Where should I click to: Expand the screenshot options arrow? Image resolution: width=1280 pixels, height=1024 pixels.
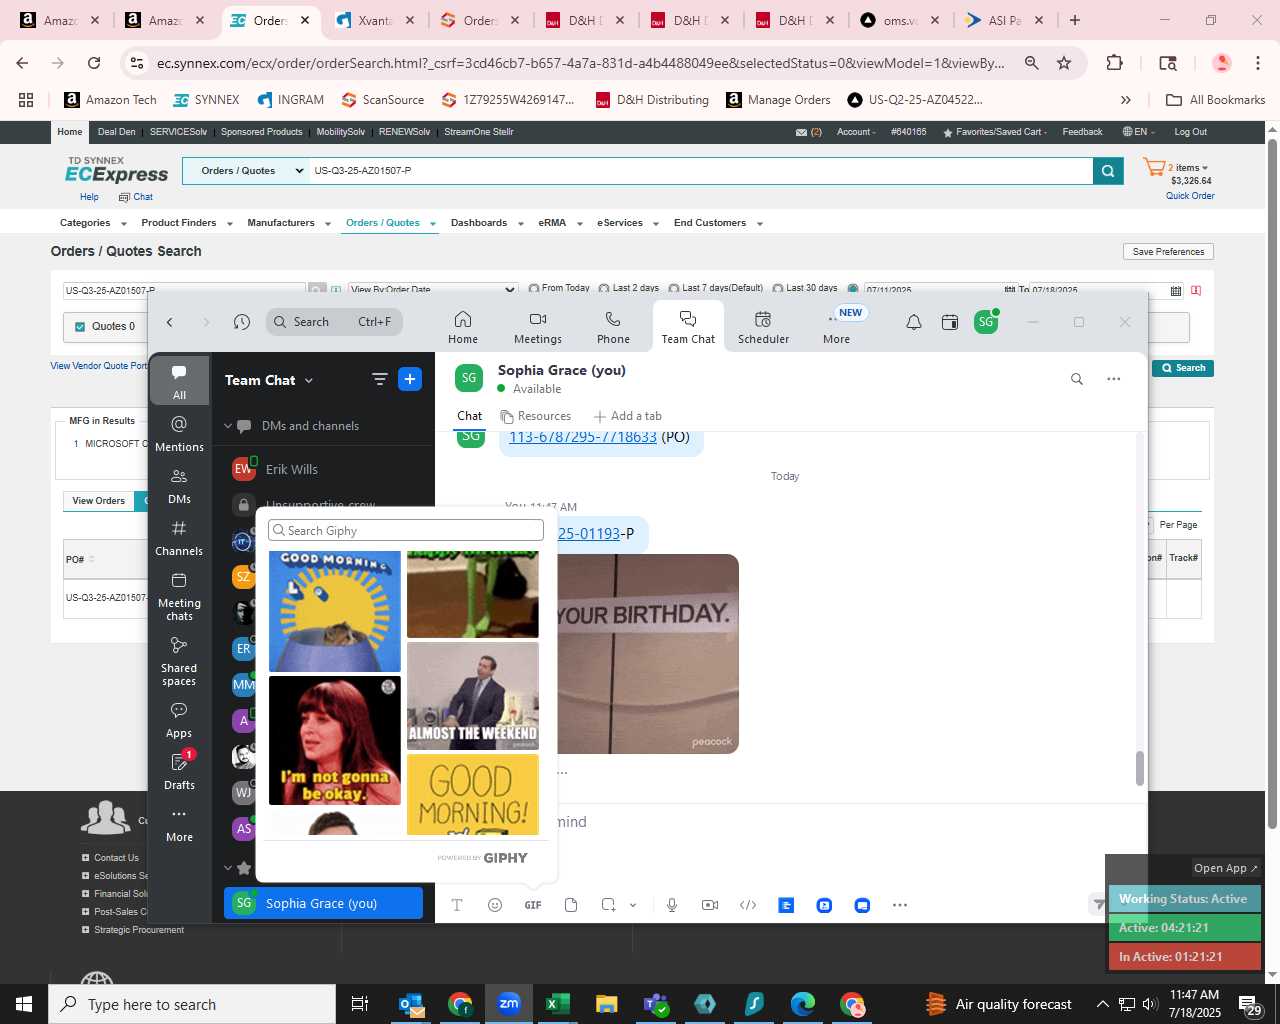633,905
